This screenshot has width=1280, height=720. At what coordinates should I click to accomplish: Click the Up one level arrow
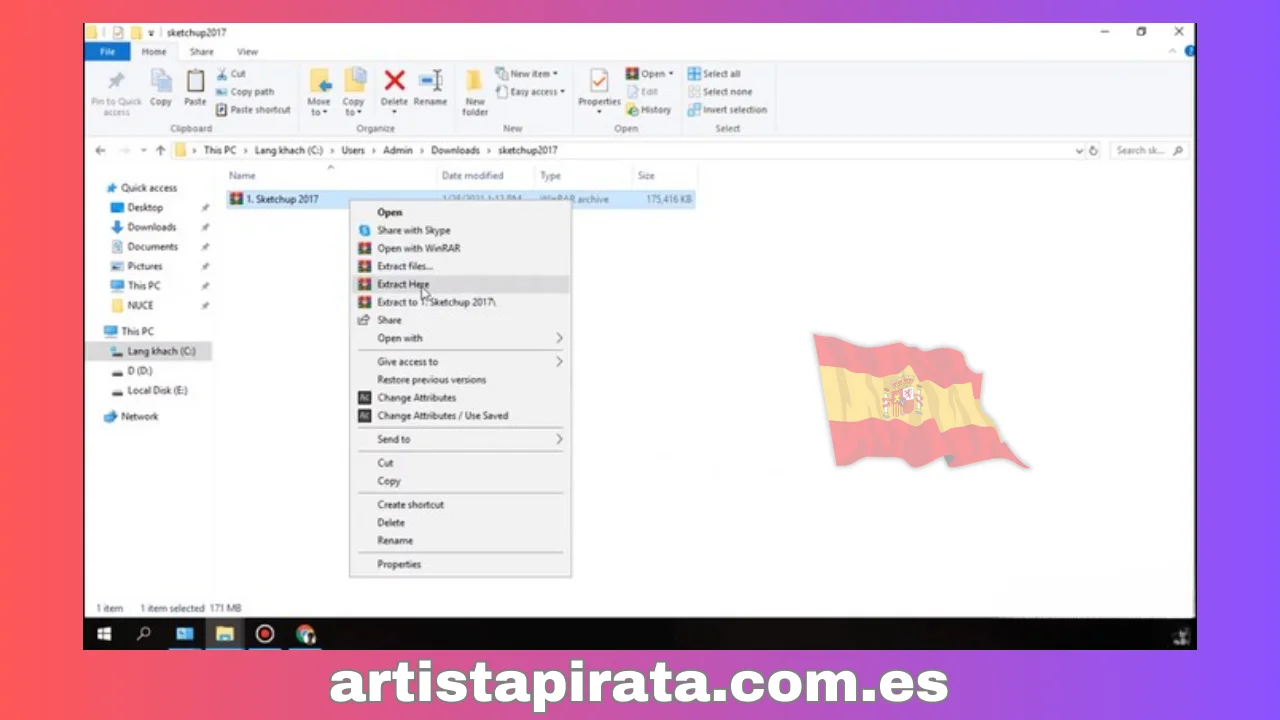tap(160, 151)
